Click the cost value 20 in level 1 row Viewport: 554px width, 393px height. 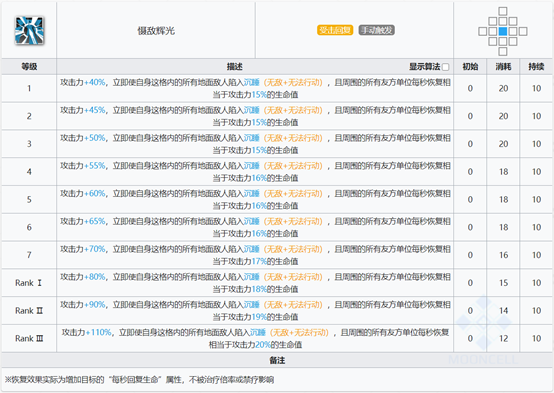point(503,88)
